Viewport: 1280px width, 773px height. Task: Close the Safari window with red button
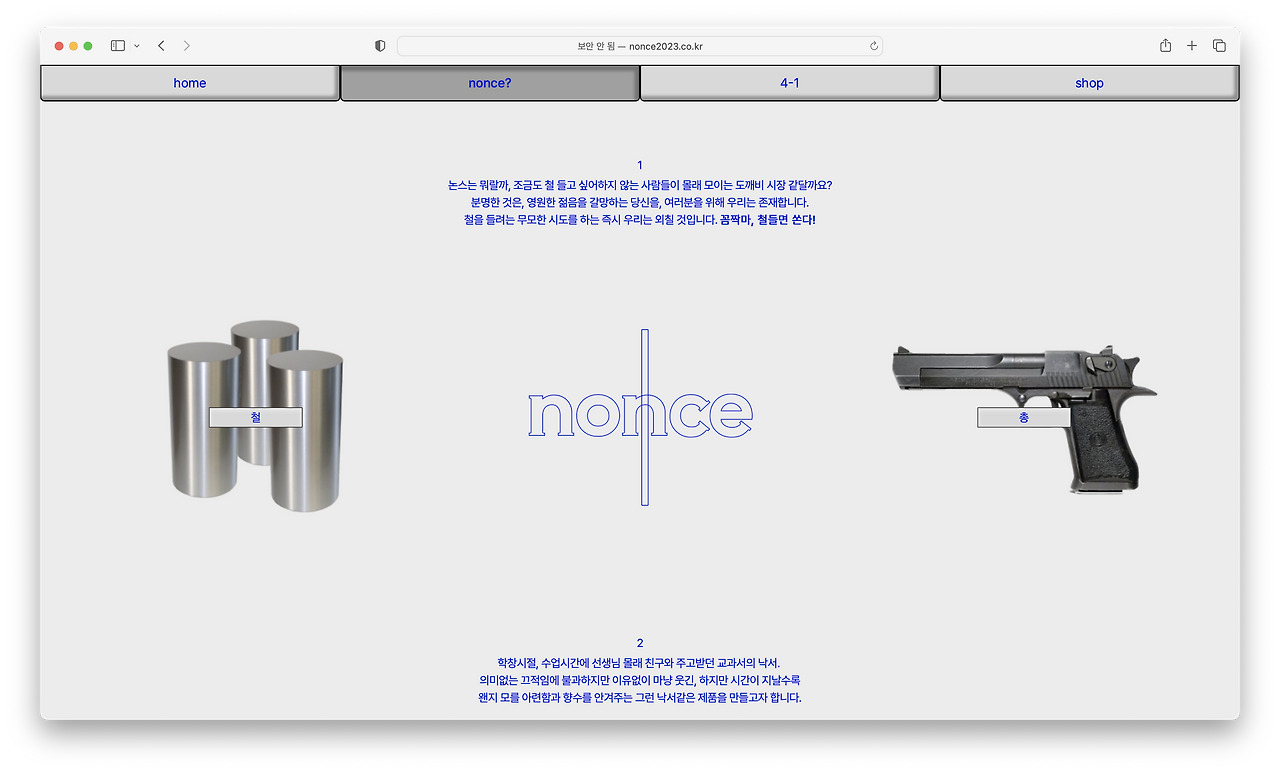(60, 46)
